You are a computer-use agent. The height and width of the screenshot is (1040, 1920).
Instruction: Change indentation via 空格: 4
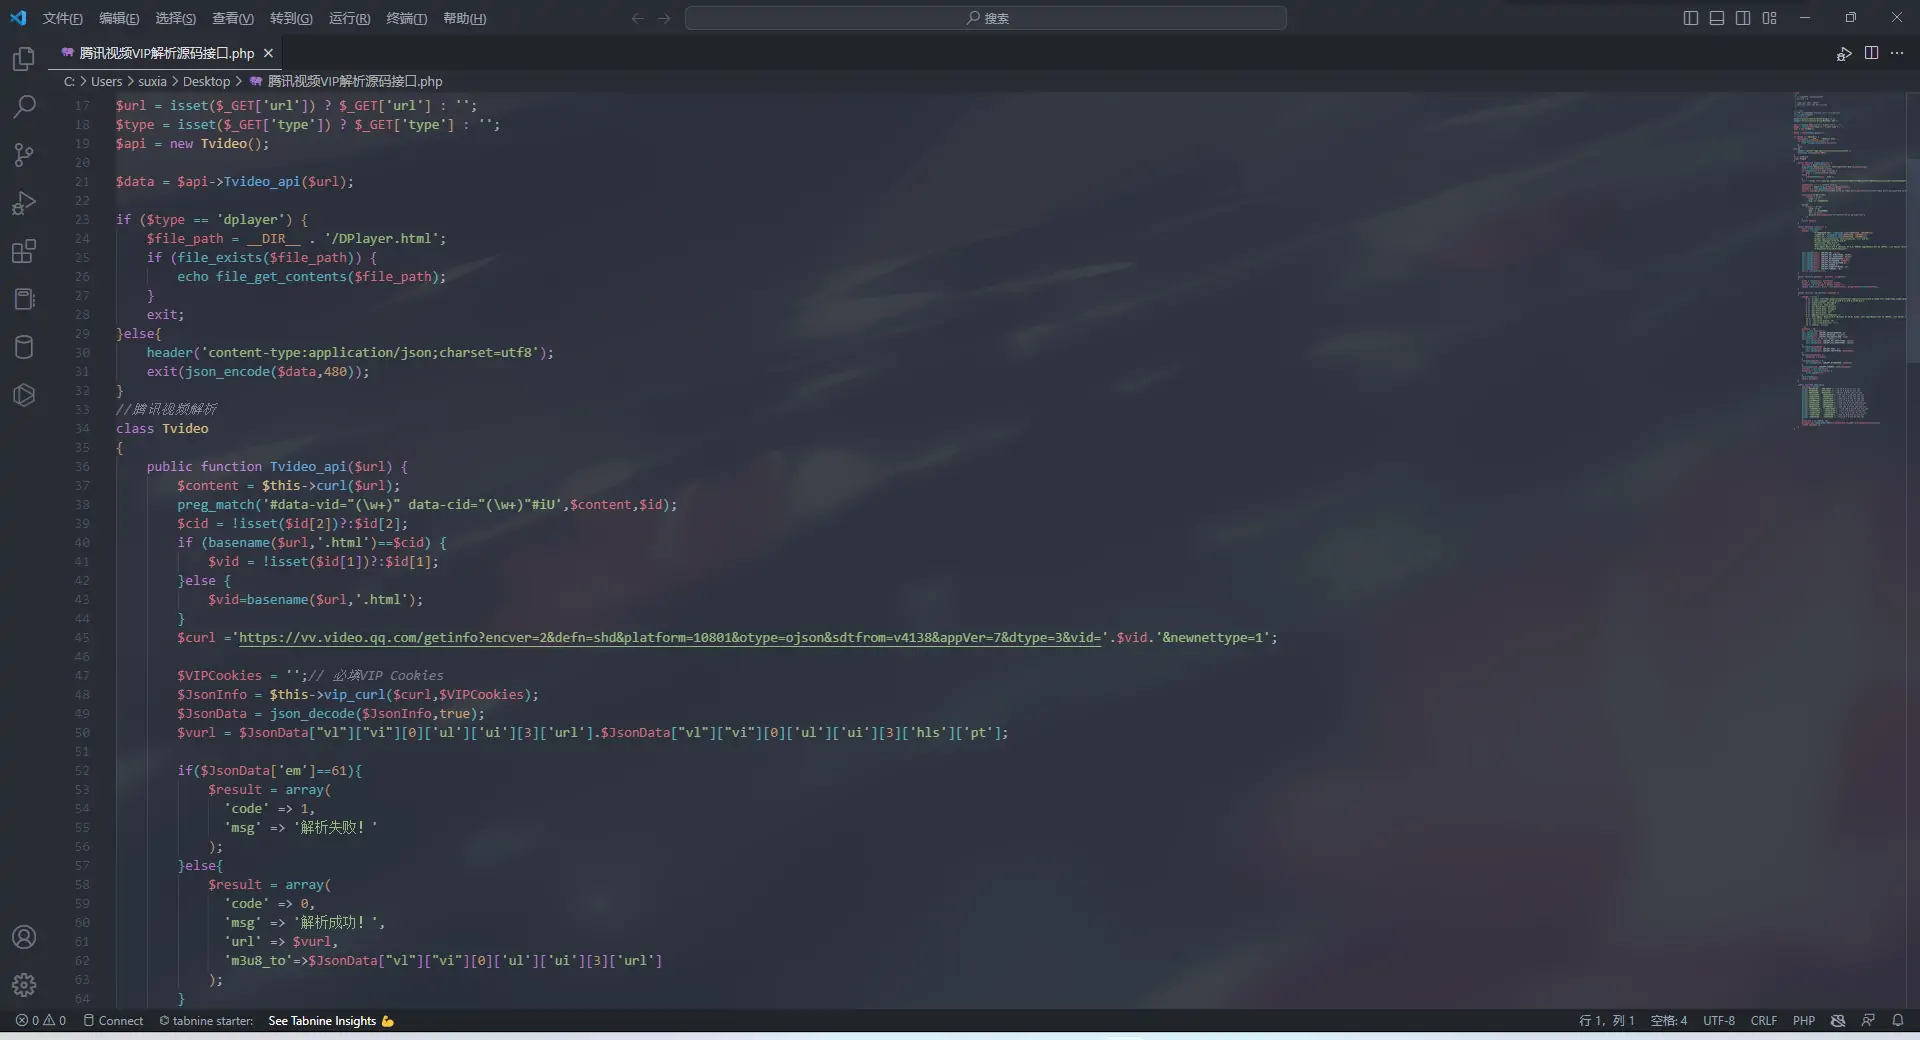1668,1021
